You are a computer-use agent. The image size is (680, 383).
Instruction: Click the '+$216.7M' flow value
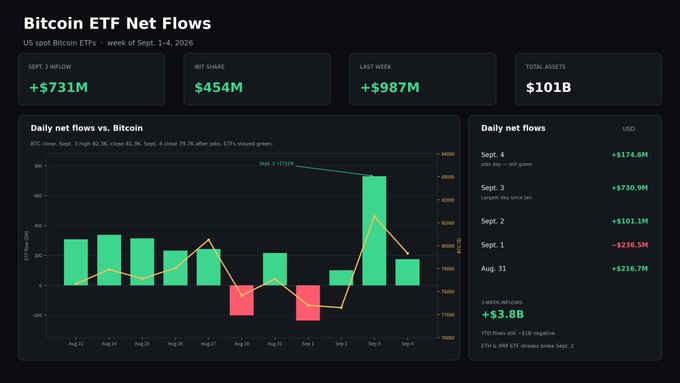[x=630, y=268]
